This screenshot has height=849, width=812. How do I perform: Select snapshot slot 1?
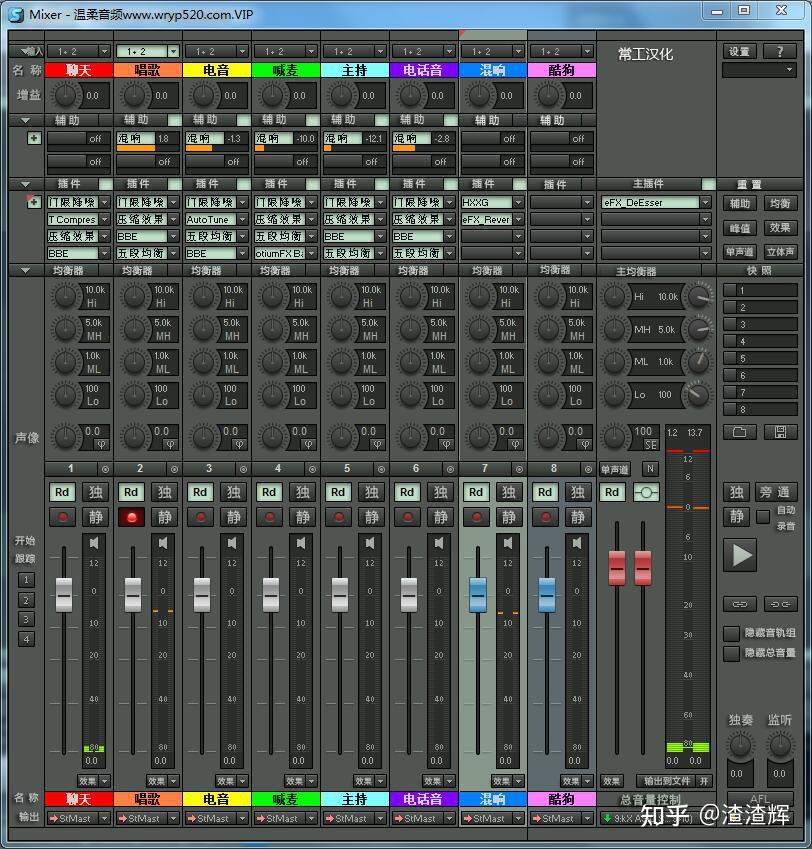point(760,290)
